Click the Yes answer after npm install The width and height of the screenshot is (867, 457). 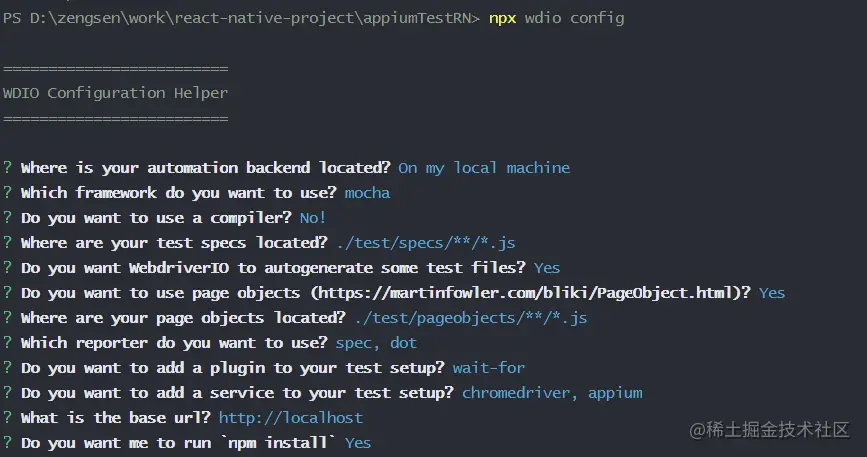(x=358, y=443)
